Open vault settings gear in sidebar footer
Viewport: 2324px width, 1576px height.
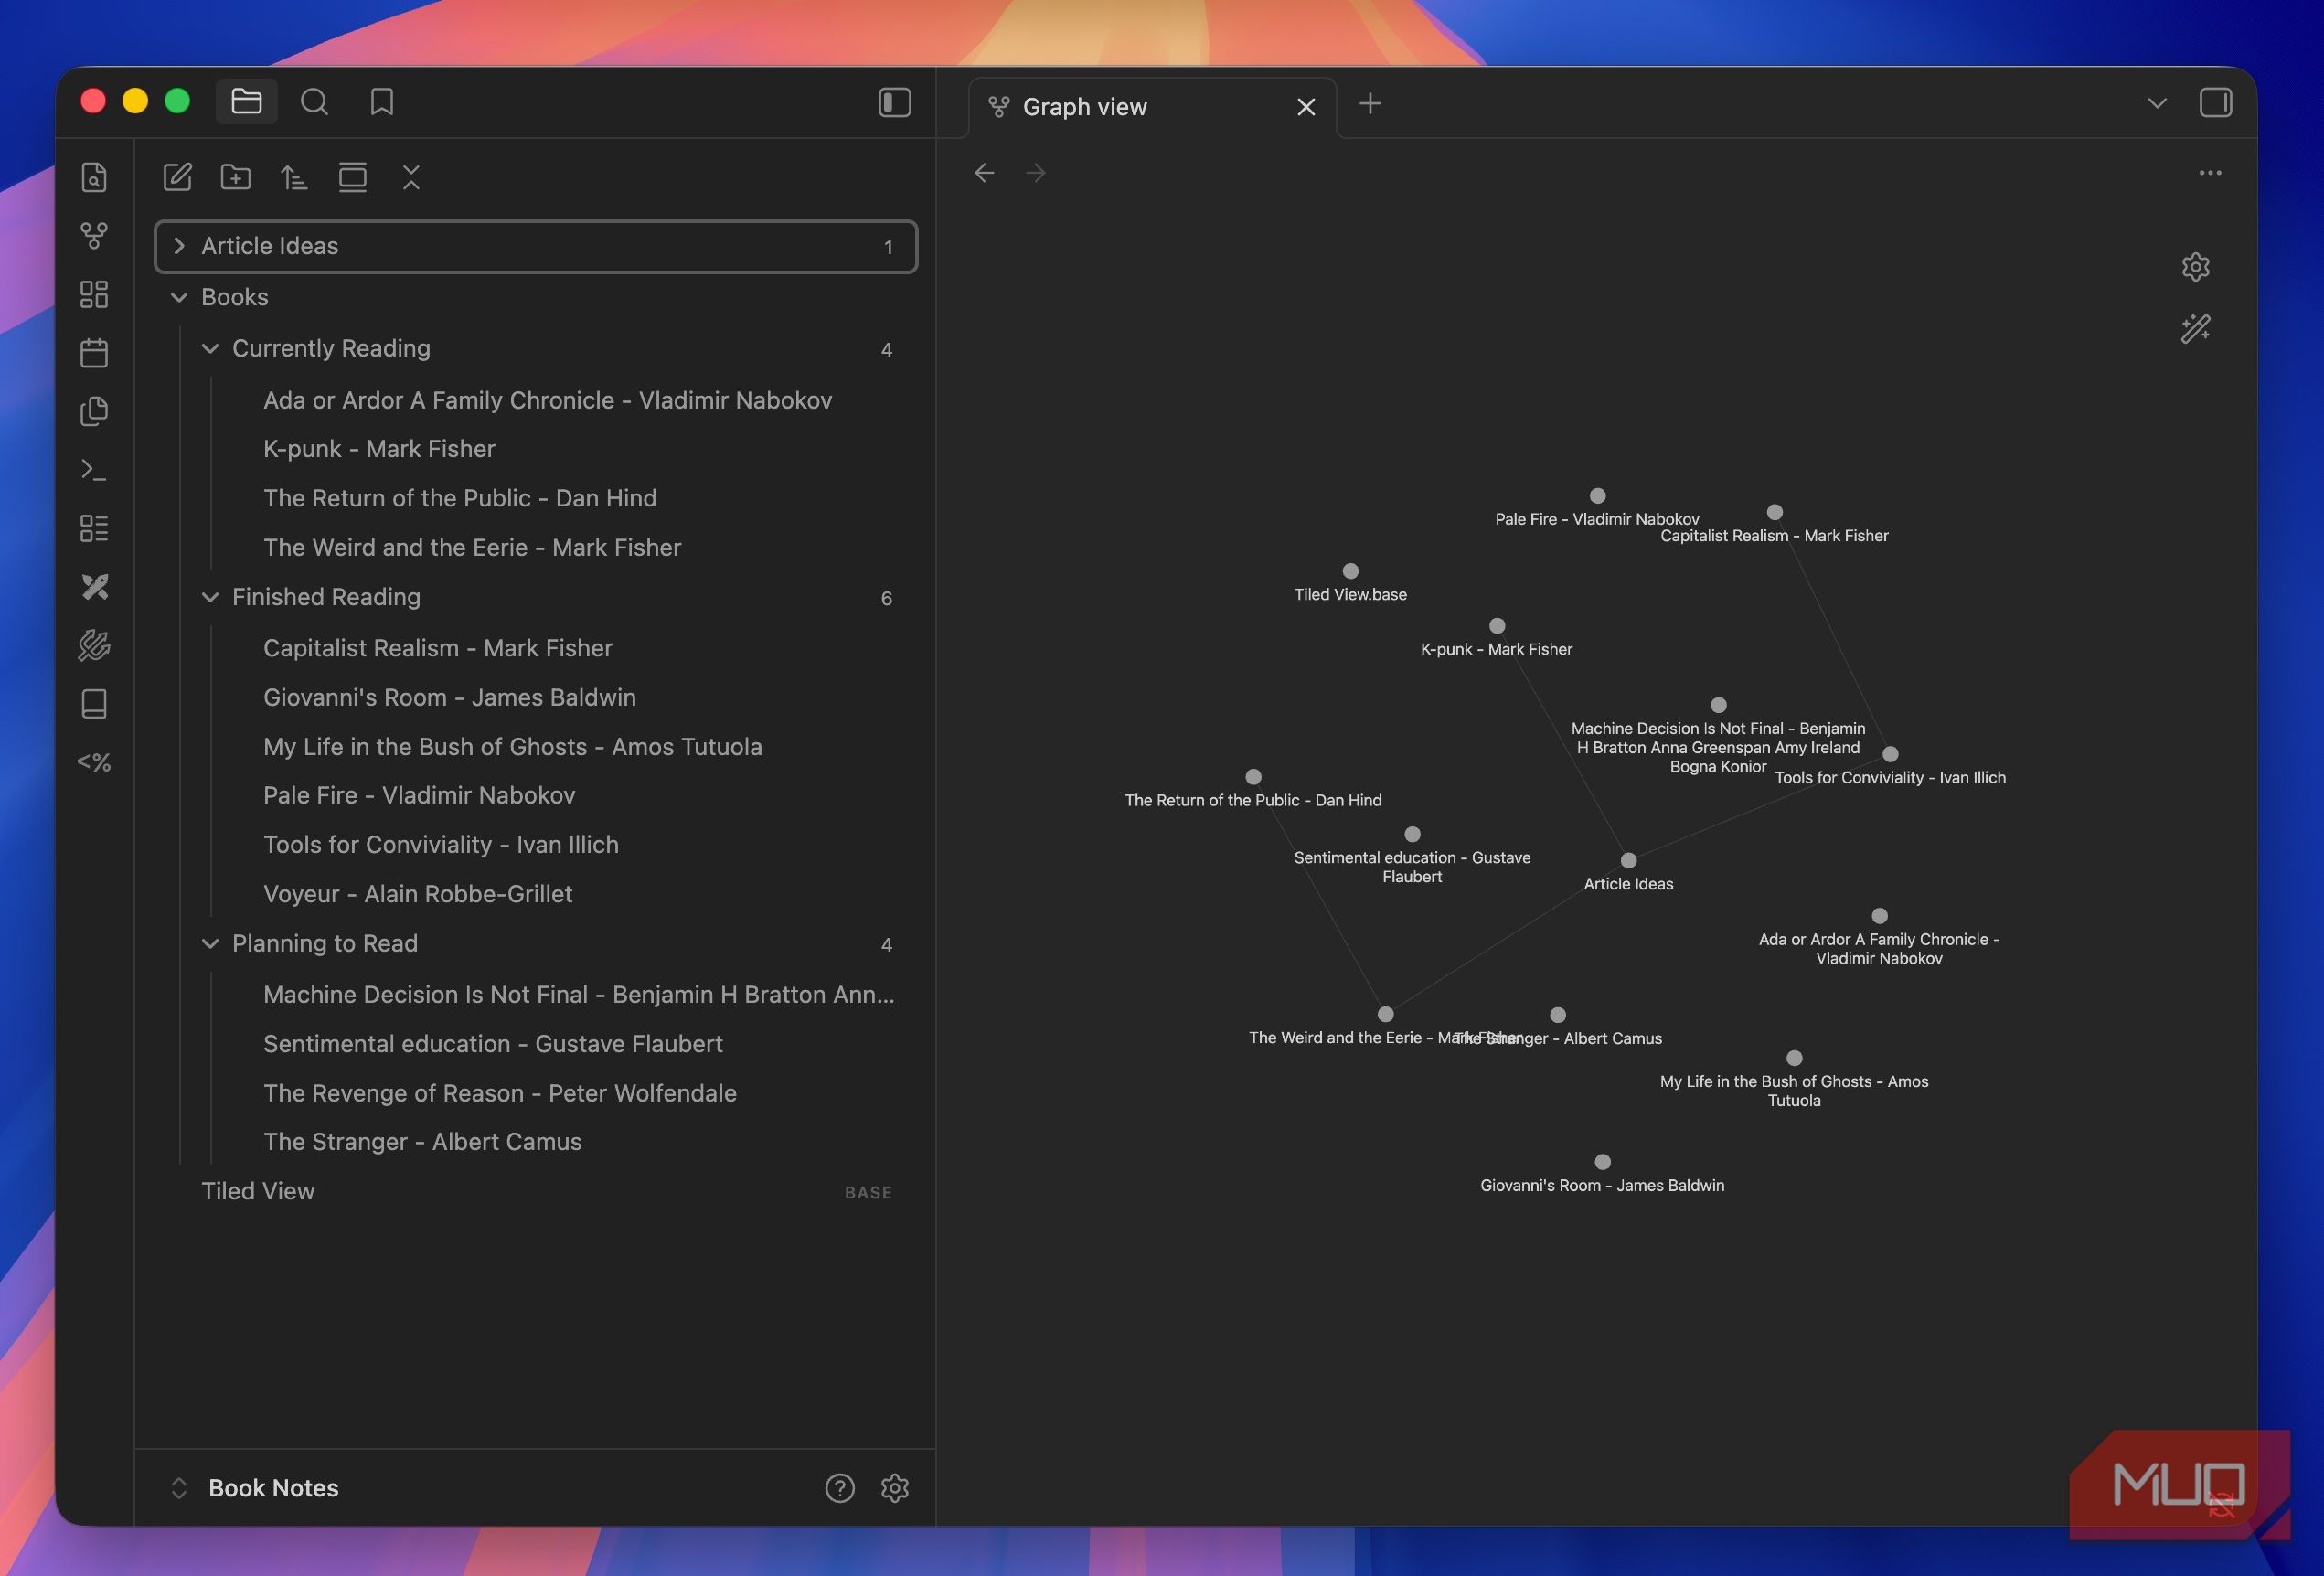(895, 1488)
